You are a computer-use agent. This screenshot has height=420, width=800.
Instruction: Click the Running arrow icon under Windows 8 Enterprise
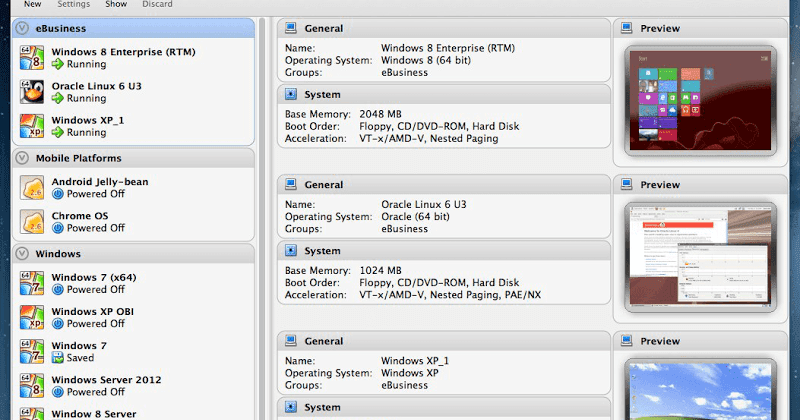58,64
